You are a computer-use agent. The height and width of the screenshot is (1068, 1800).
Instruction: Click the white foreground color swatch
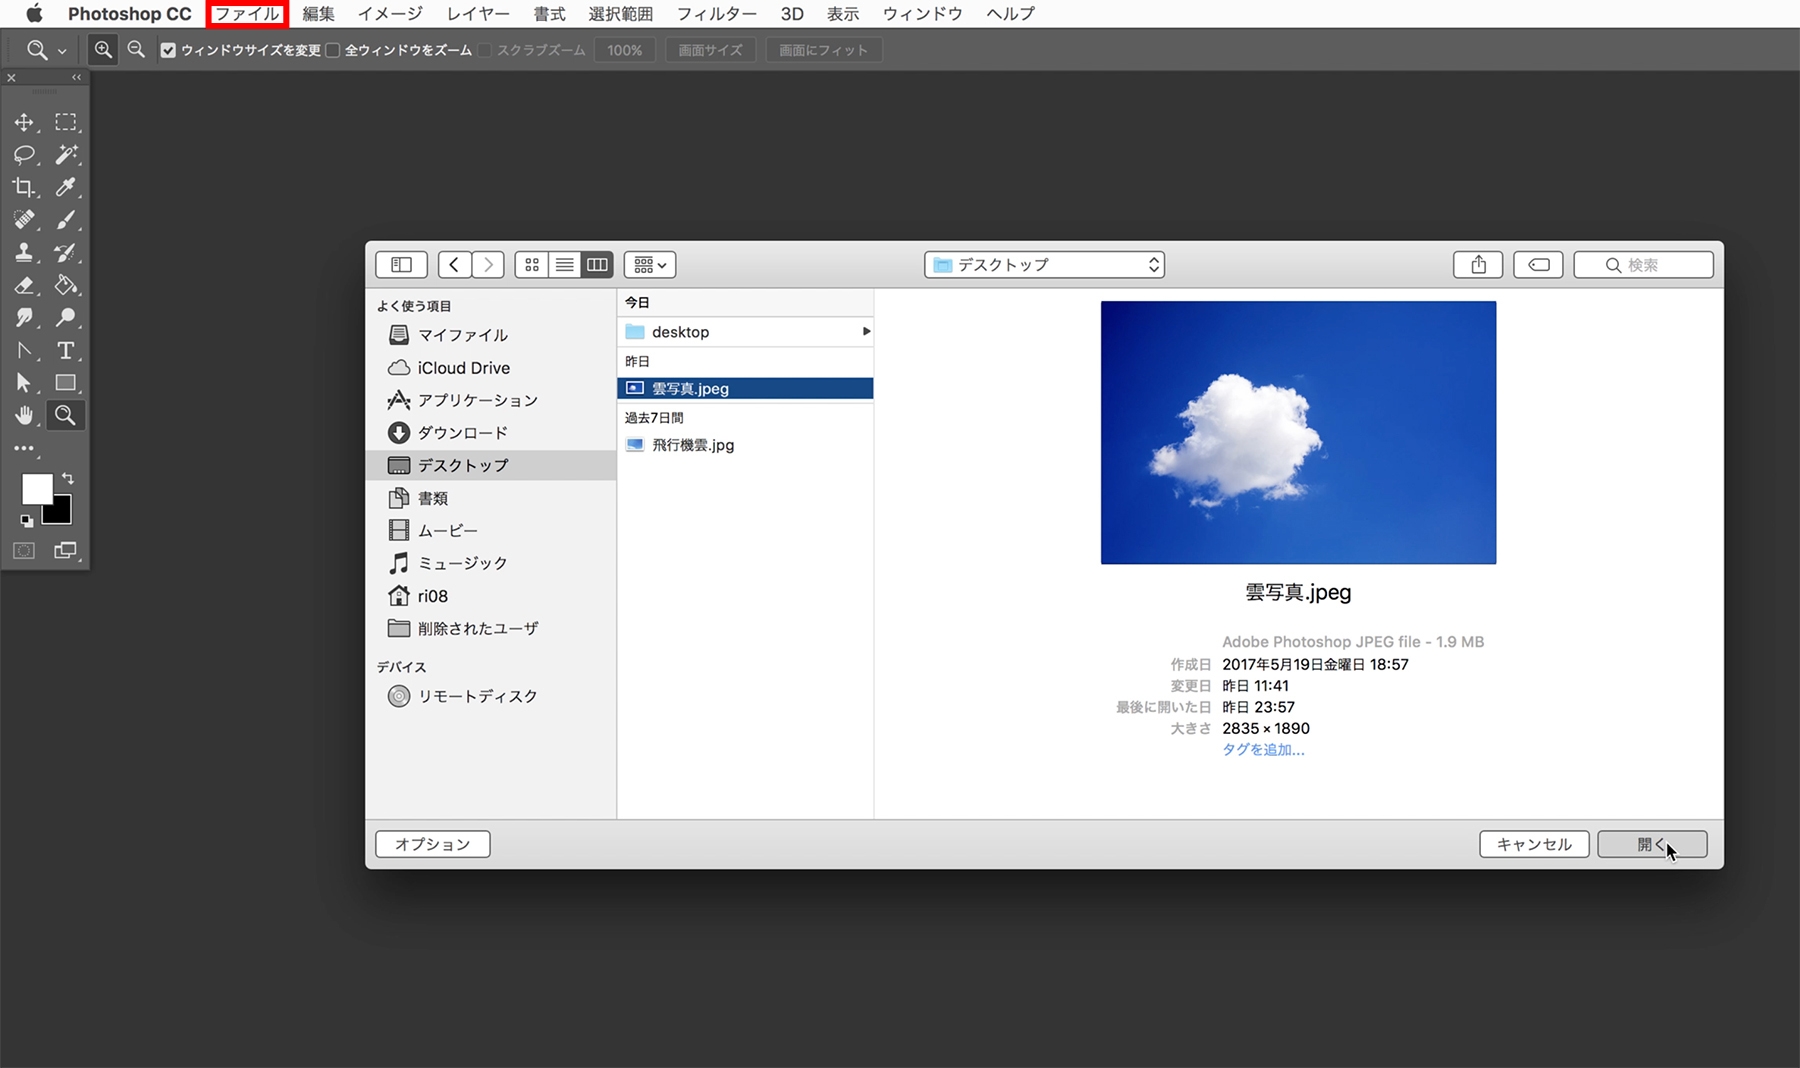coord(35,487)
